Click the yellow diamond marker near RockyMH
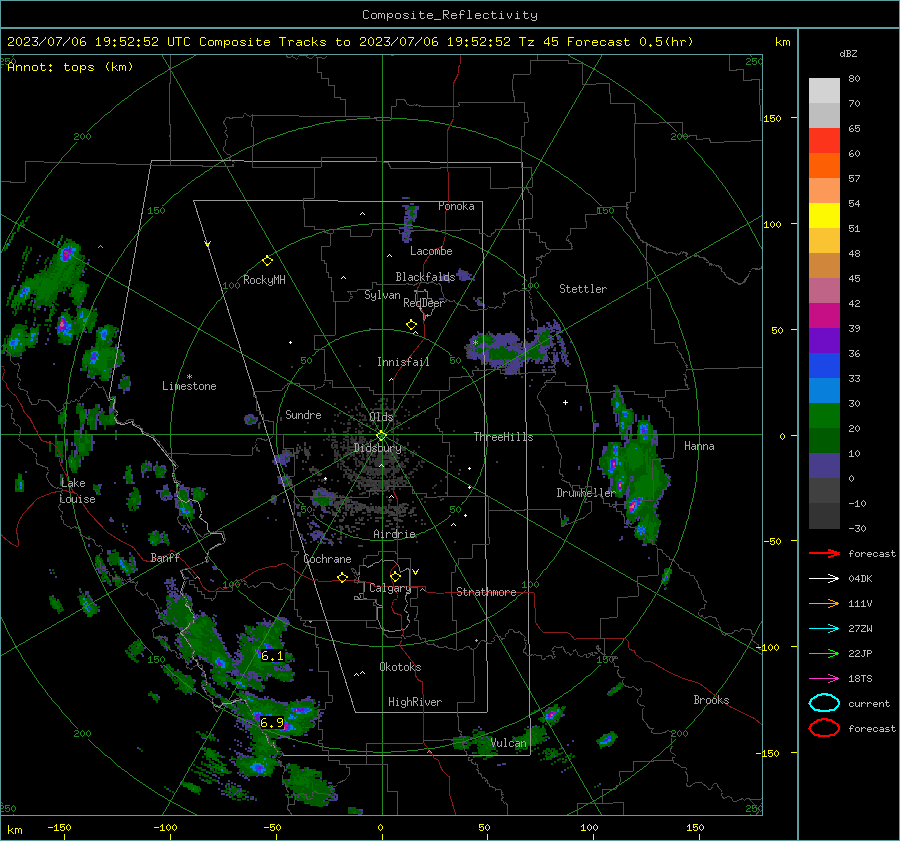Image resolution: width=900 pixels, height=841 pixels. pyautogui.click(x=267, y=261)
